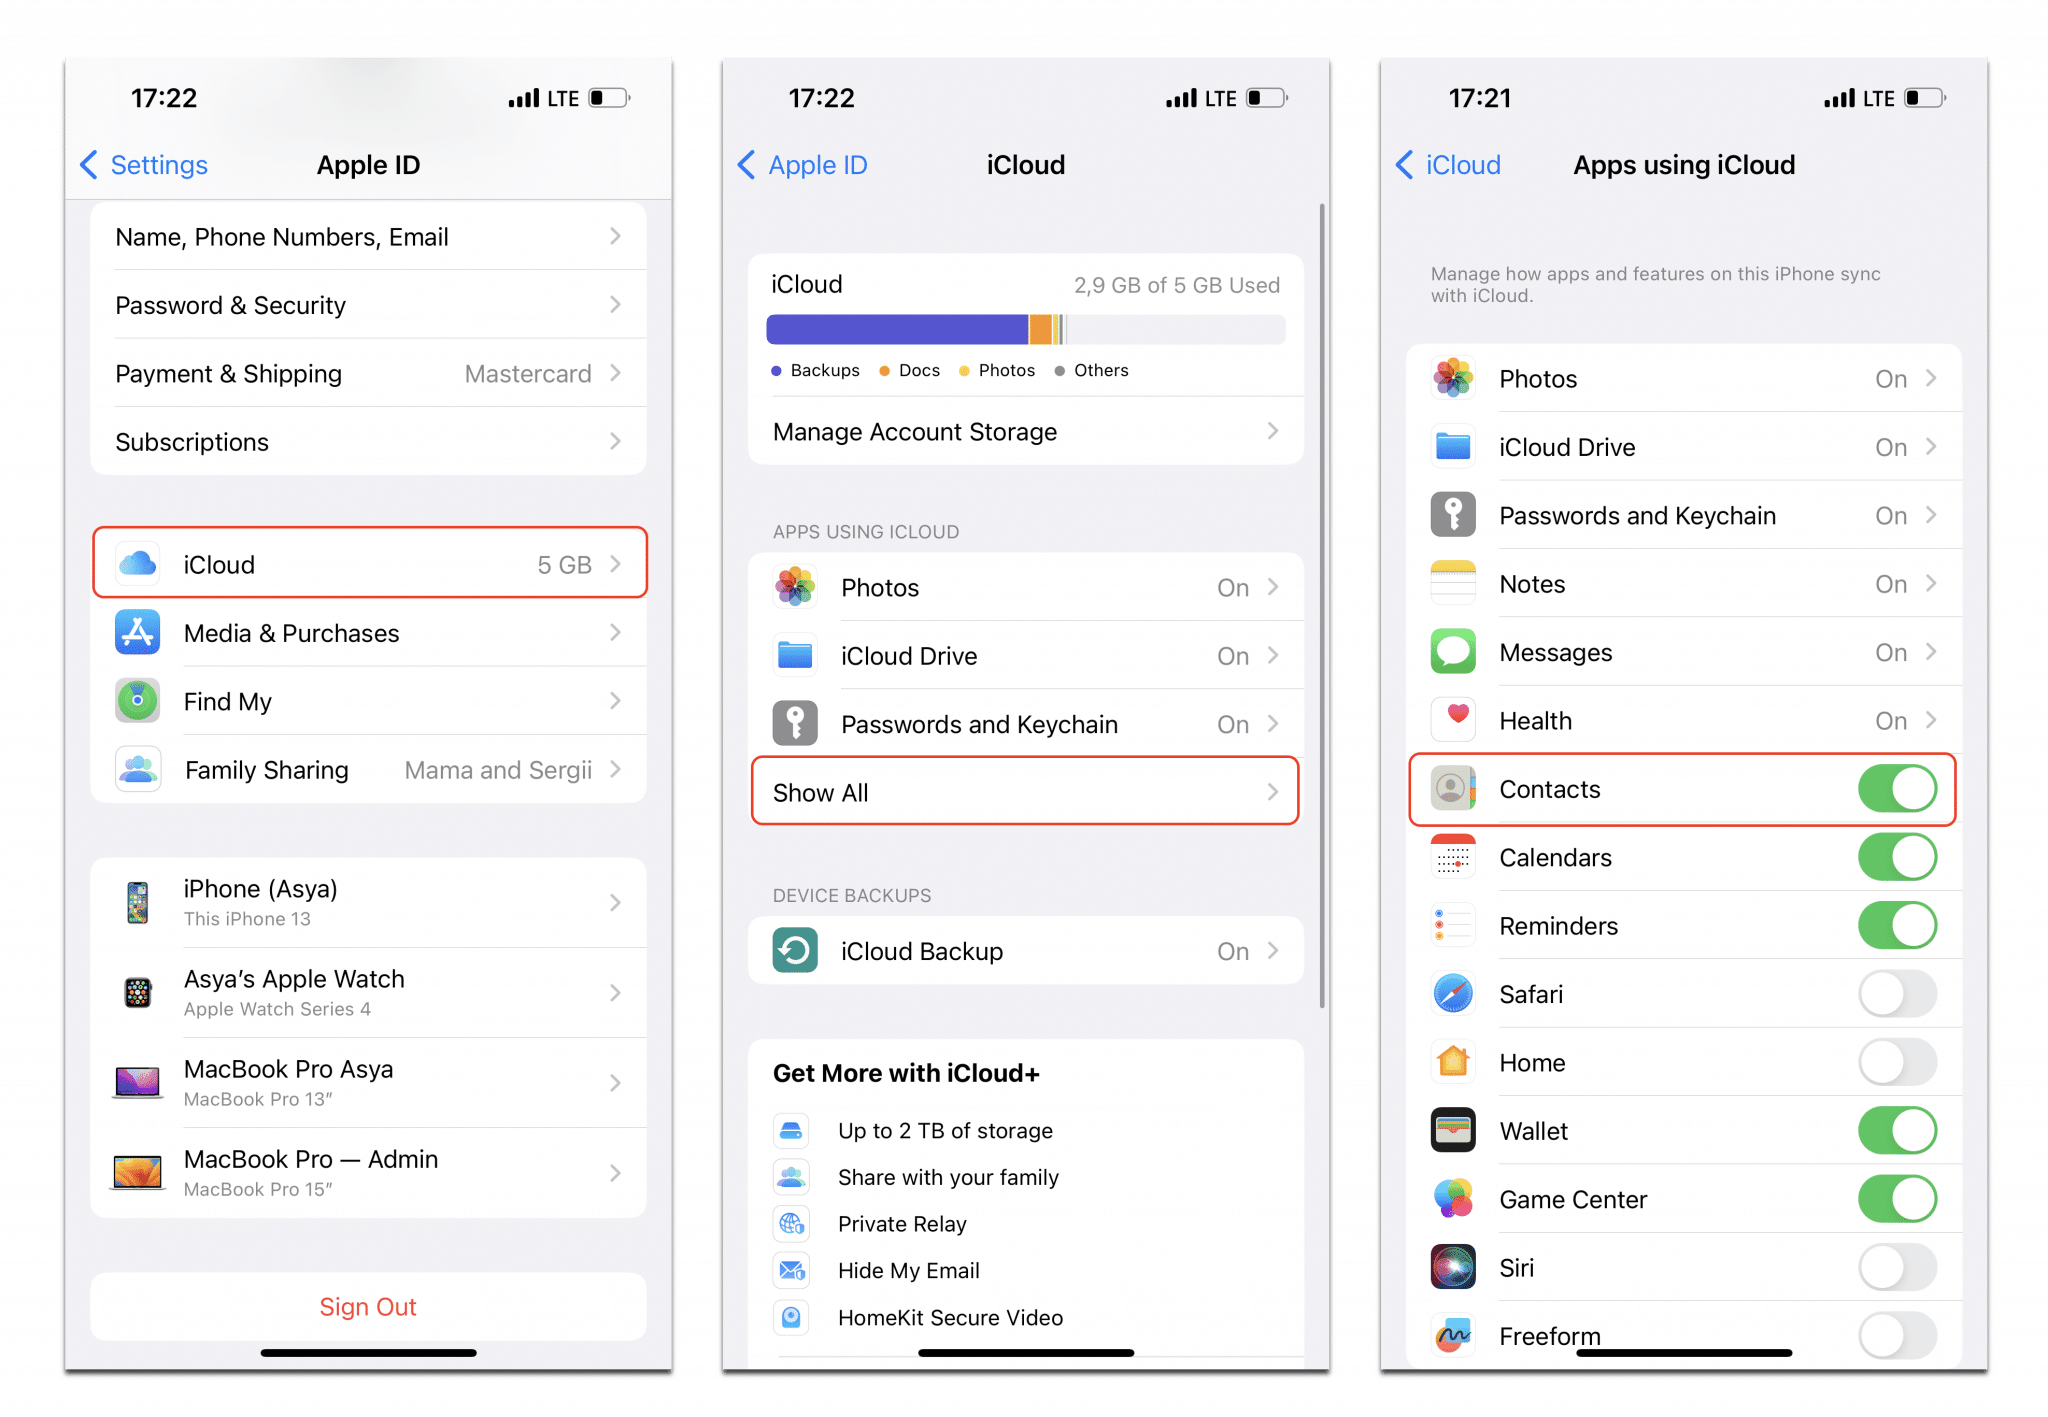Viewport: 2048px width, 1417px height.
Task: Expand Show All apps using iCloud
Action: [x=1022, y=793]
